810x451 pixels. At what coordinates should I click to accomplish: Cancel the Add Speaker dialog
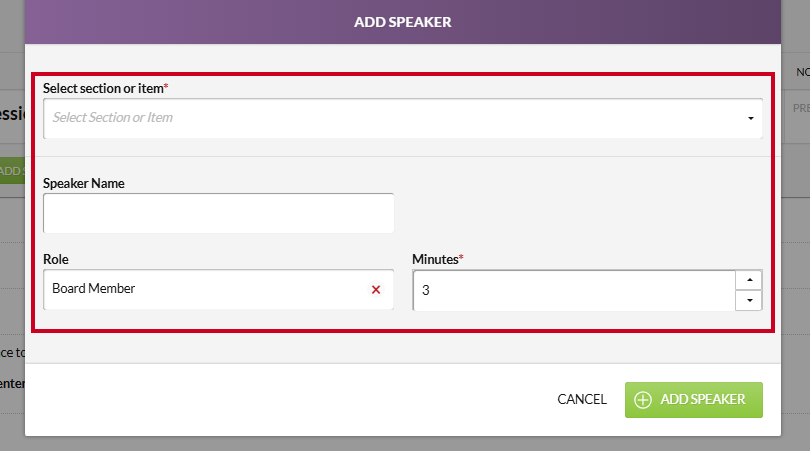click(x=582, y=399)
